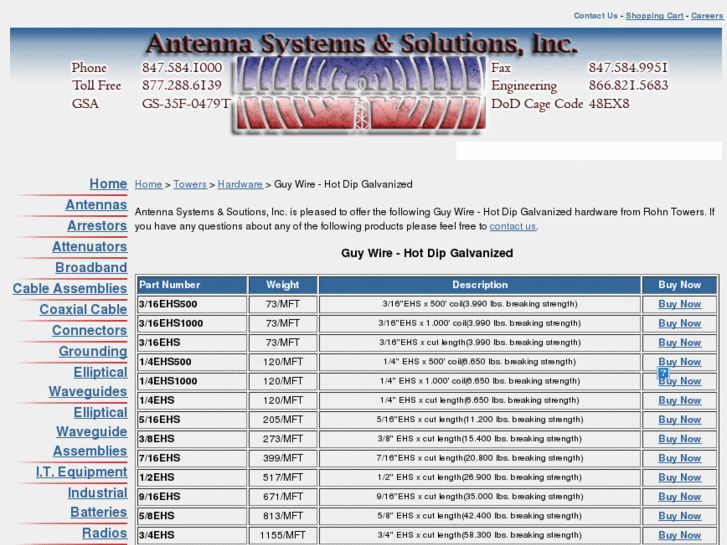The image size is (727, 545).
Task: Open the Radios sidebar category
Action: (x=104, y=533)
